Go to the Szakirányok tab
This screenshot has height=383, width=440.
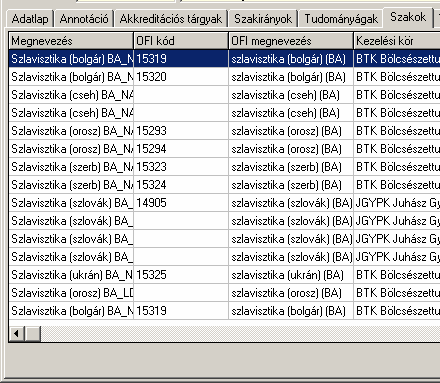pyautogui.click(x=263, y=19)
